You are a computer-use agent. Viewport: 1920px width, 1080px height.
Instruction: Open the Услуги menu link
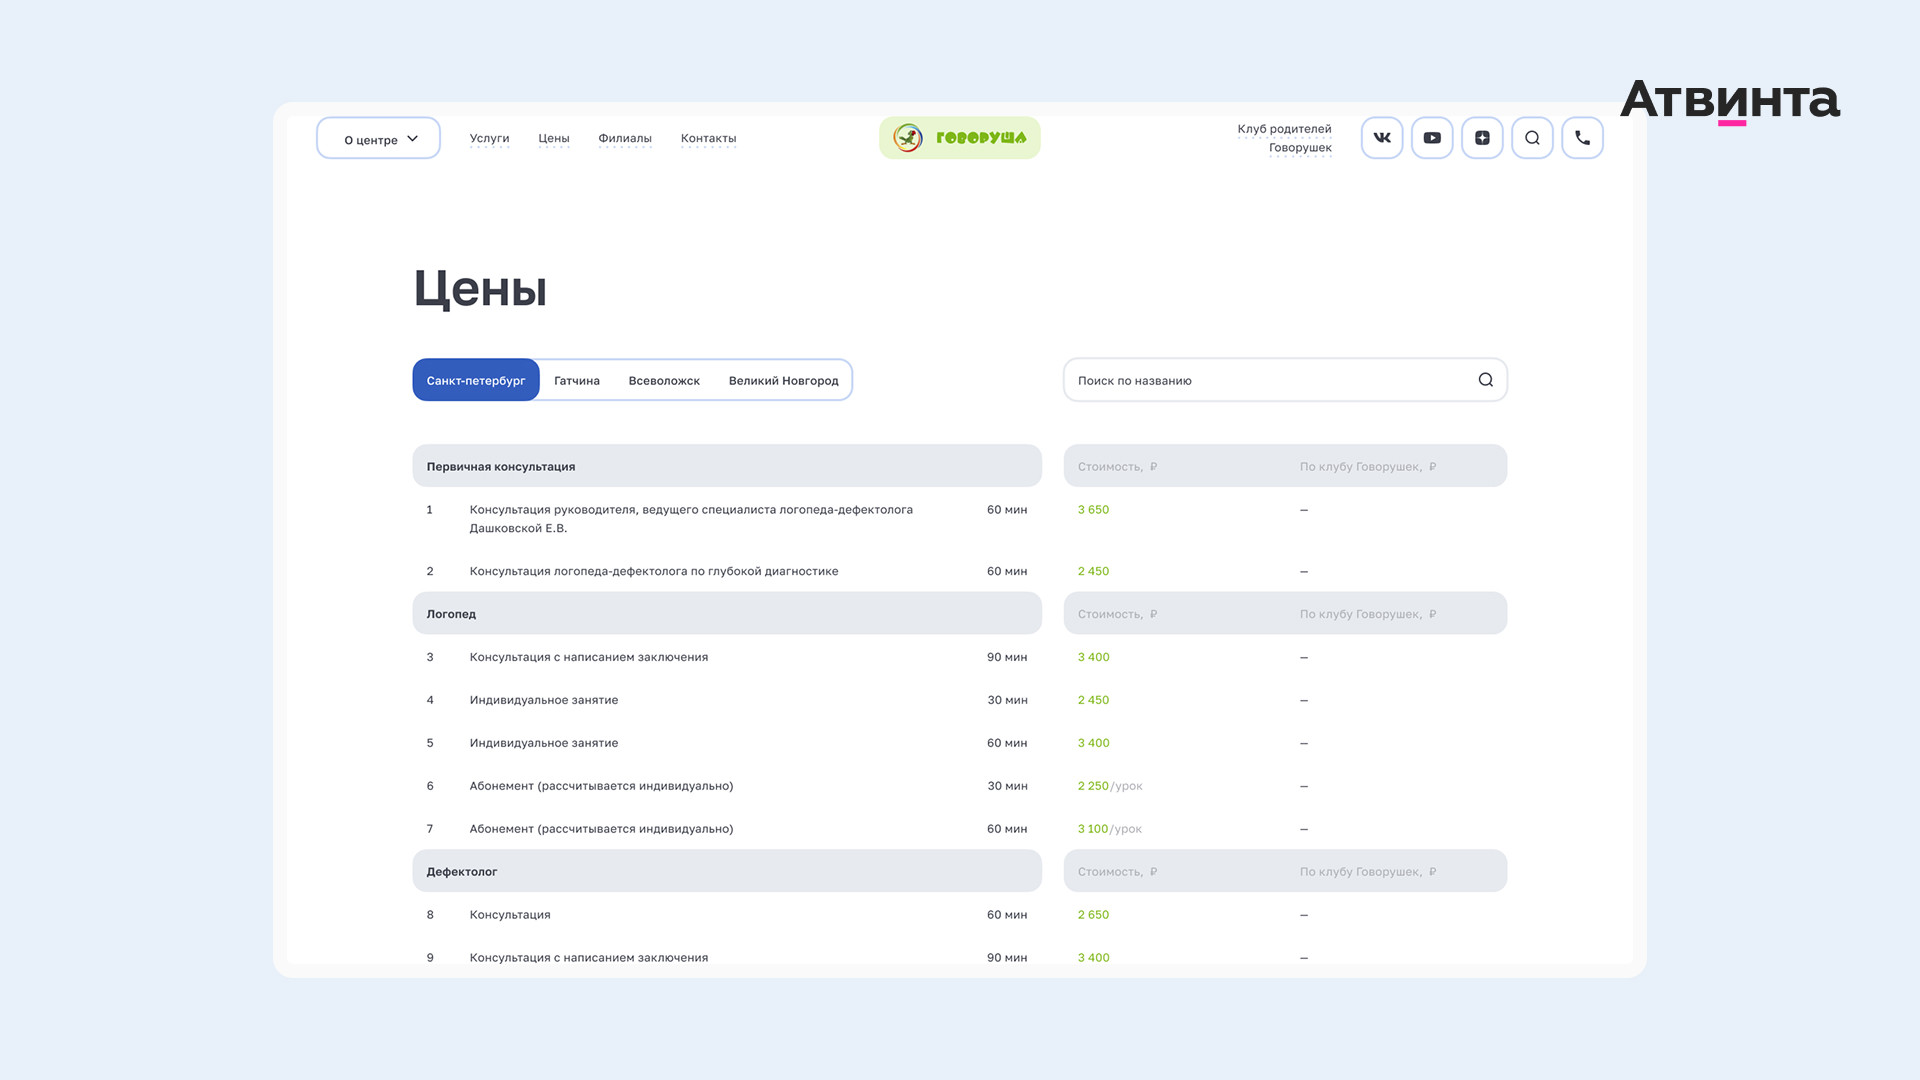489,138
